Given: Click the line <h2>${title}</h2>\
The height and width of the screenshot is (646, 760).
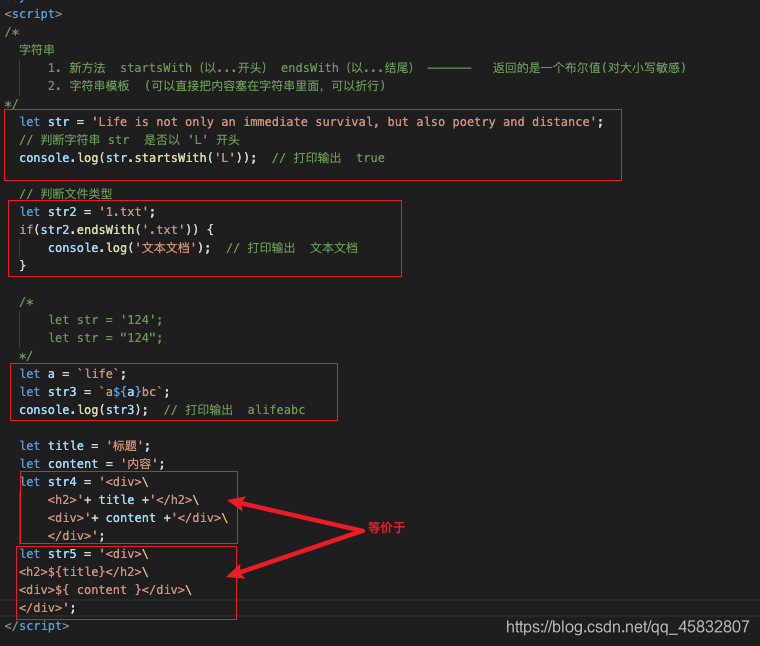Looking at the screenshot, I should point(84,572).
